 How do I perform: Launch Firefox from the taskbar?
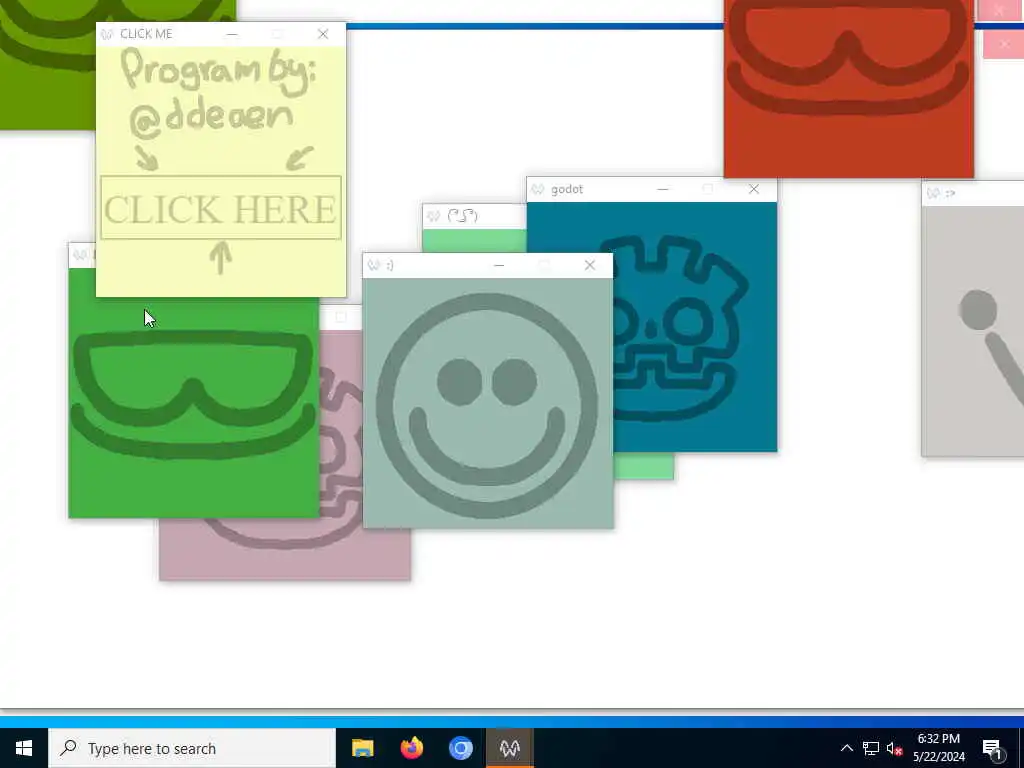[411, 748]
